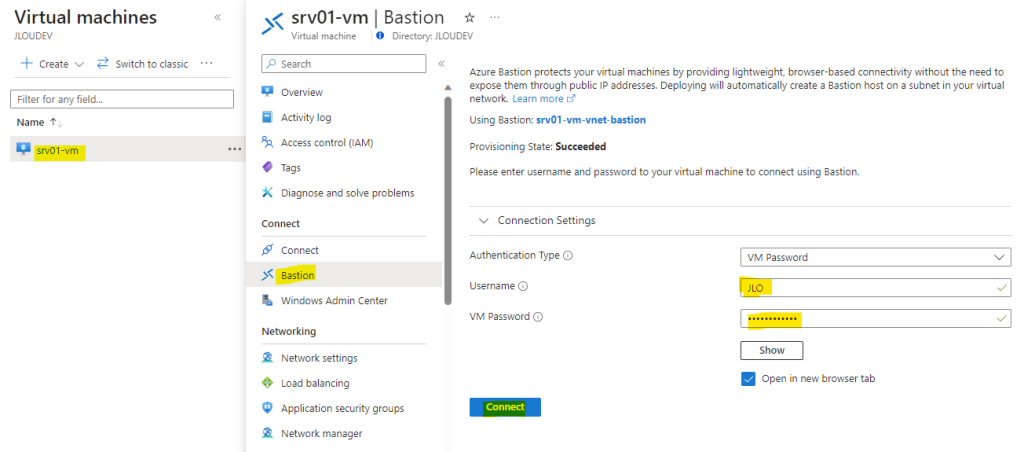The width and height of the screenshot is (1024, 452).
Task: Click the blue Connect button
Action: click(x=505, y=407)
